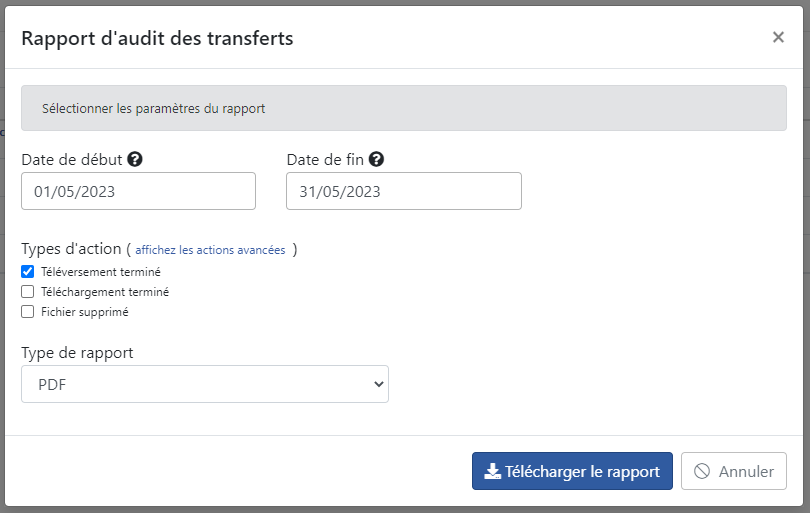Click the Date de début field 01/05/2023

138,191
